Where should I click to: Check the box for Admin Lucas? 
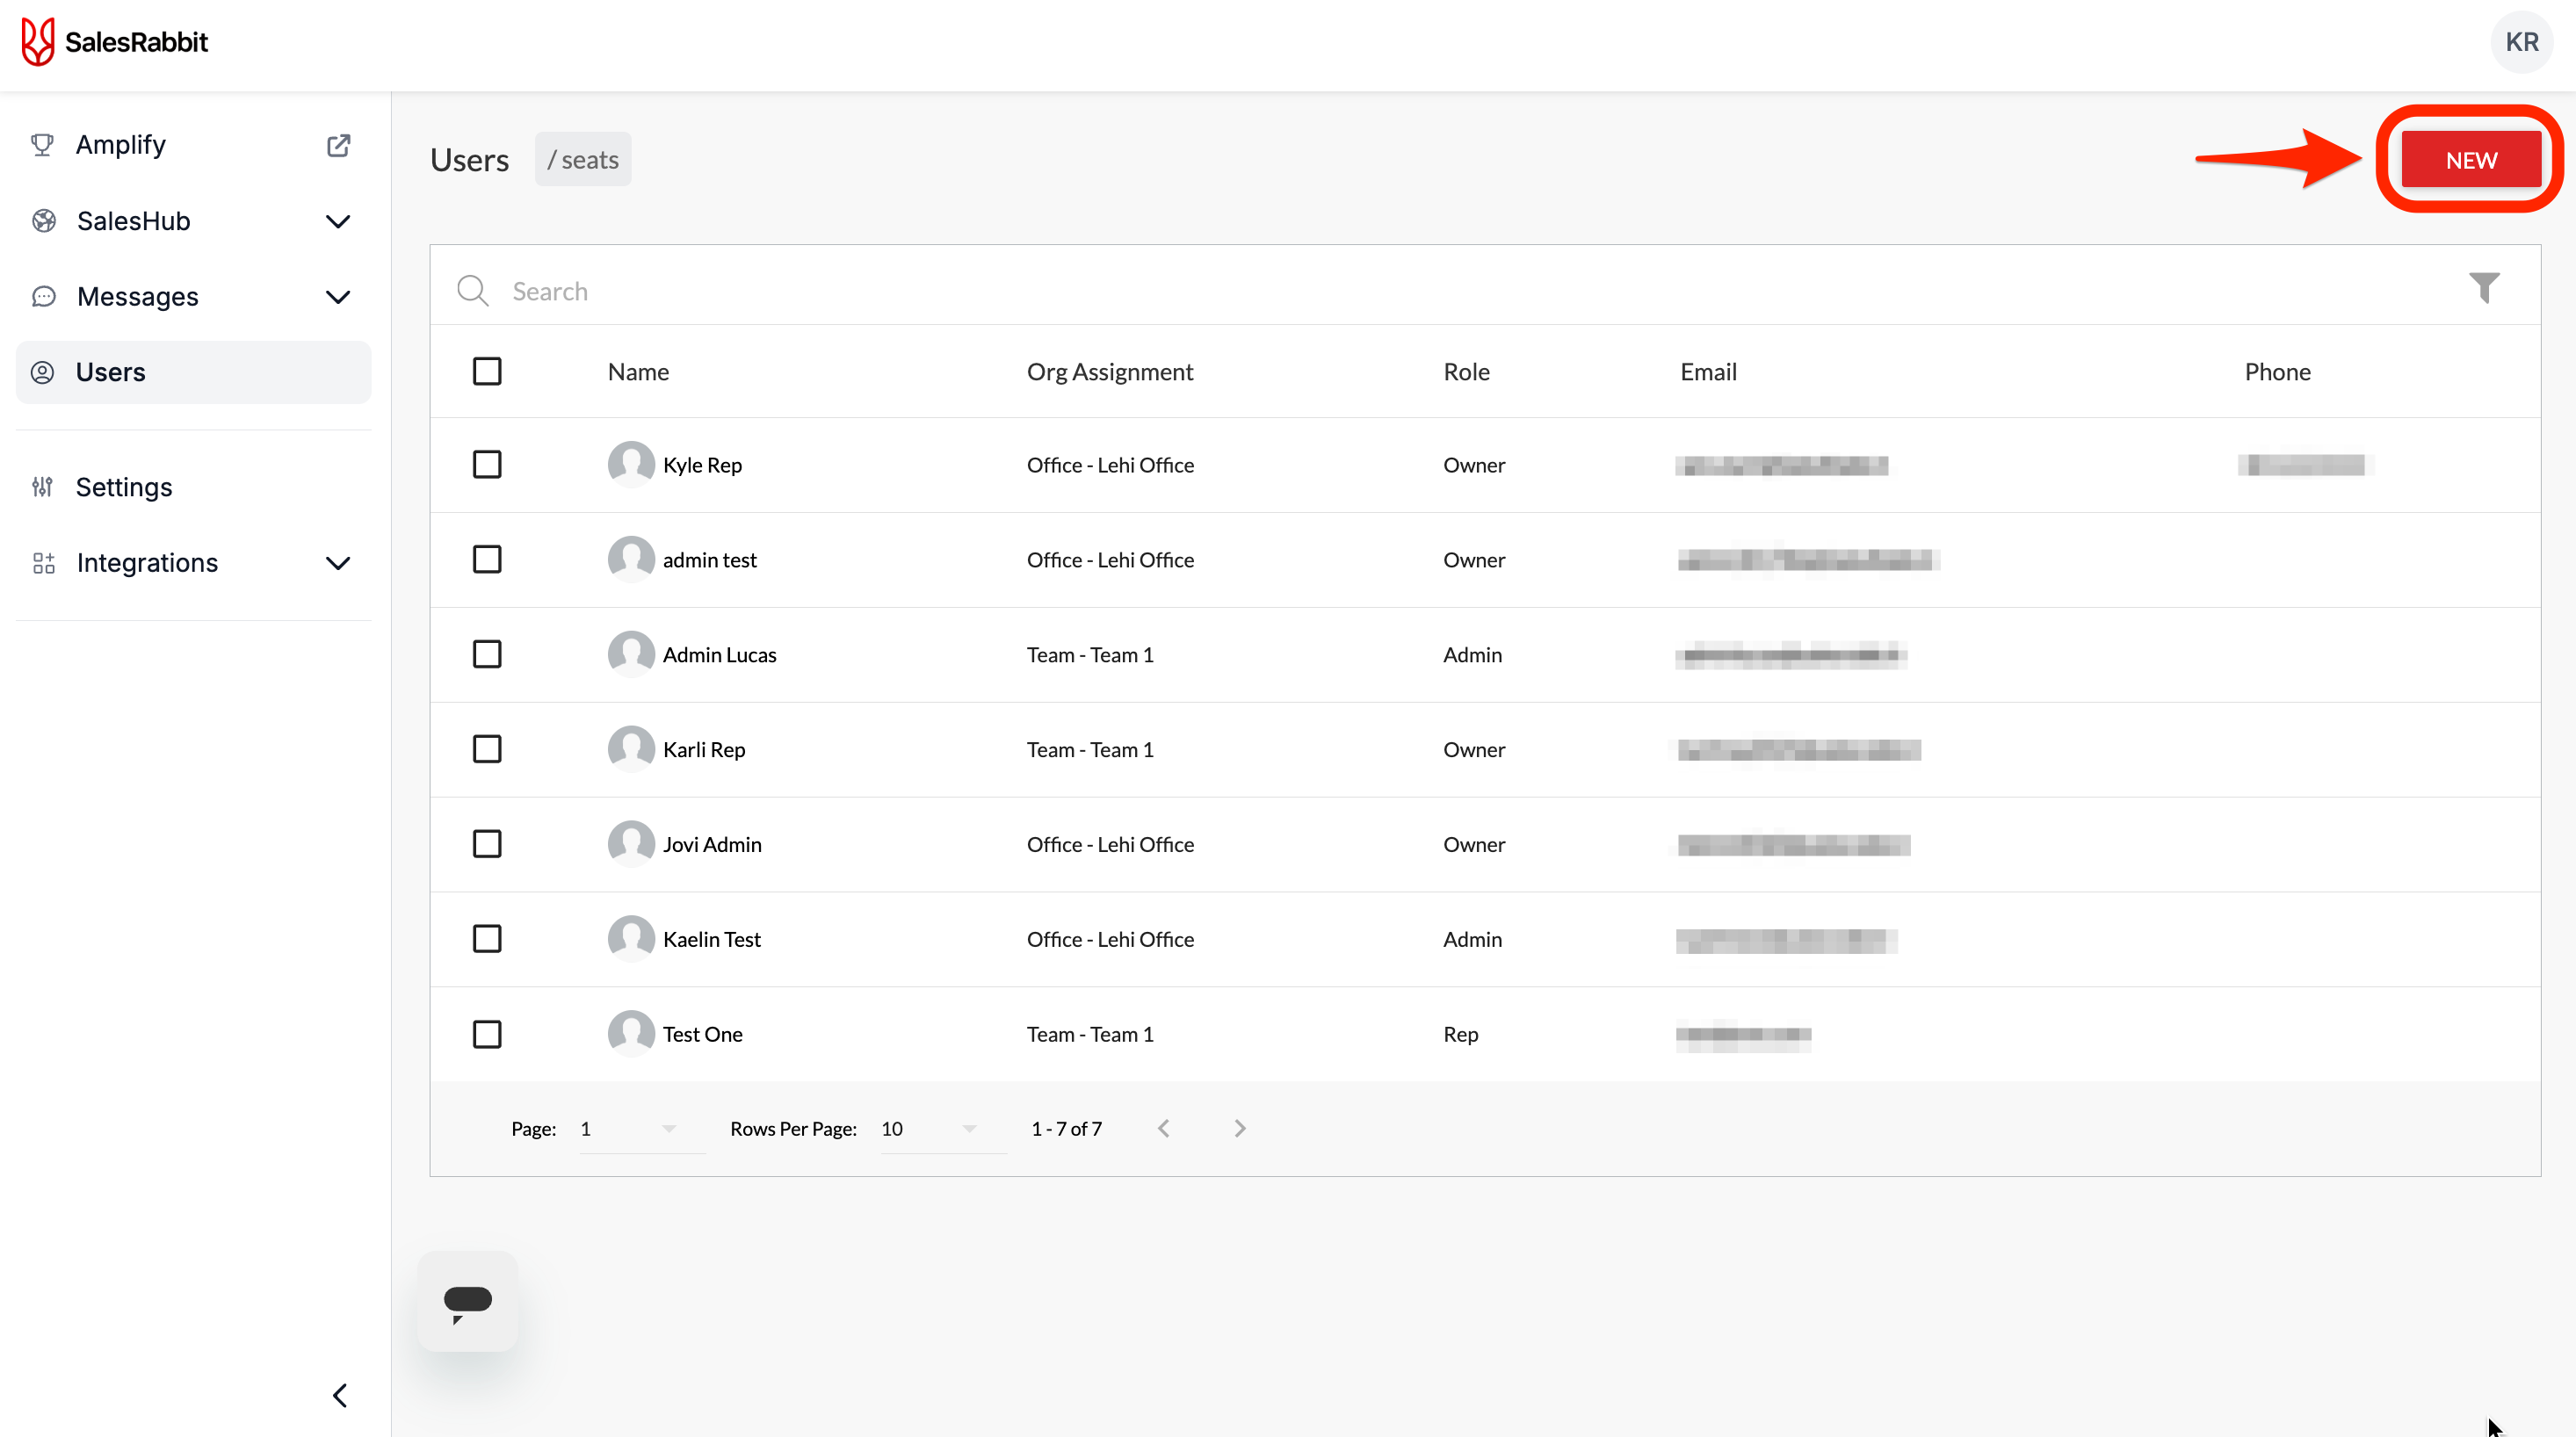click(x=487, y=654)
